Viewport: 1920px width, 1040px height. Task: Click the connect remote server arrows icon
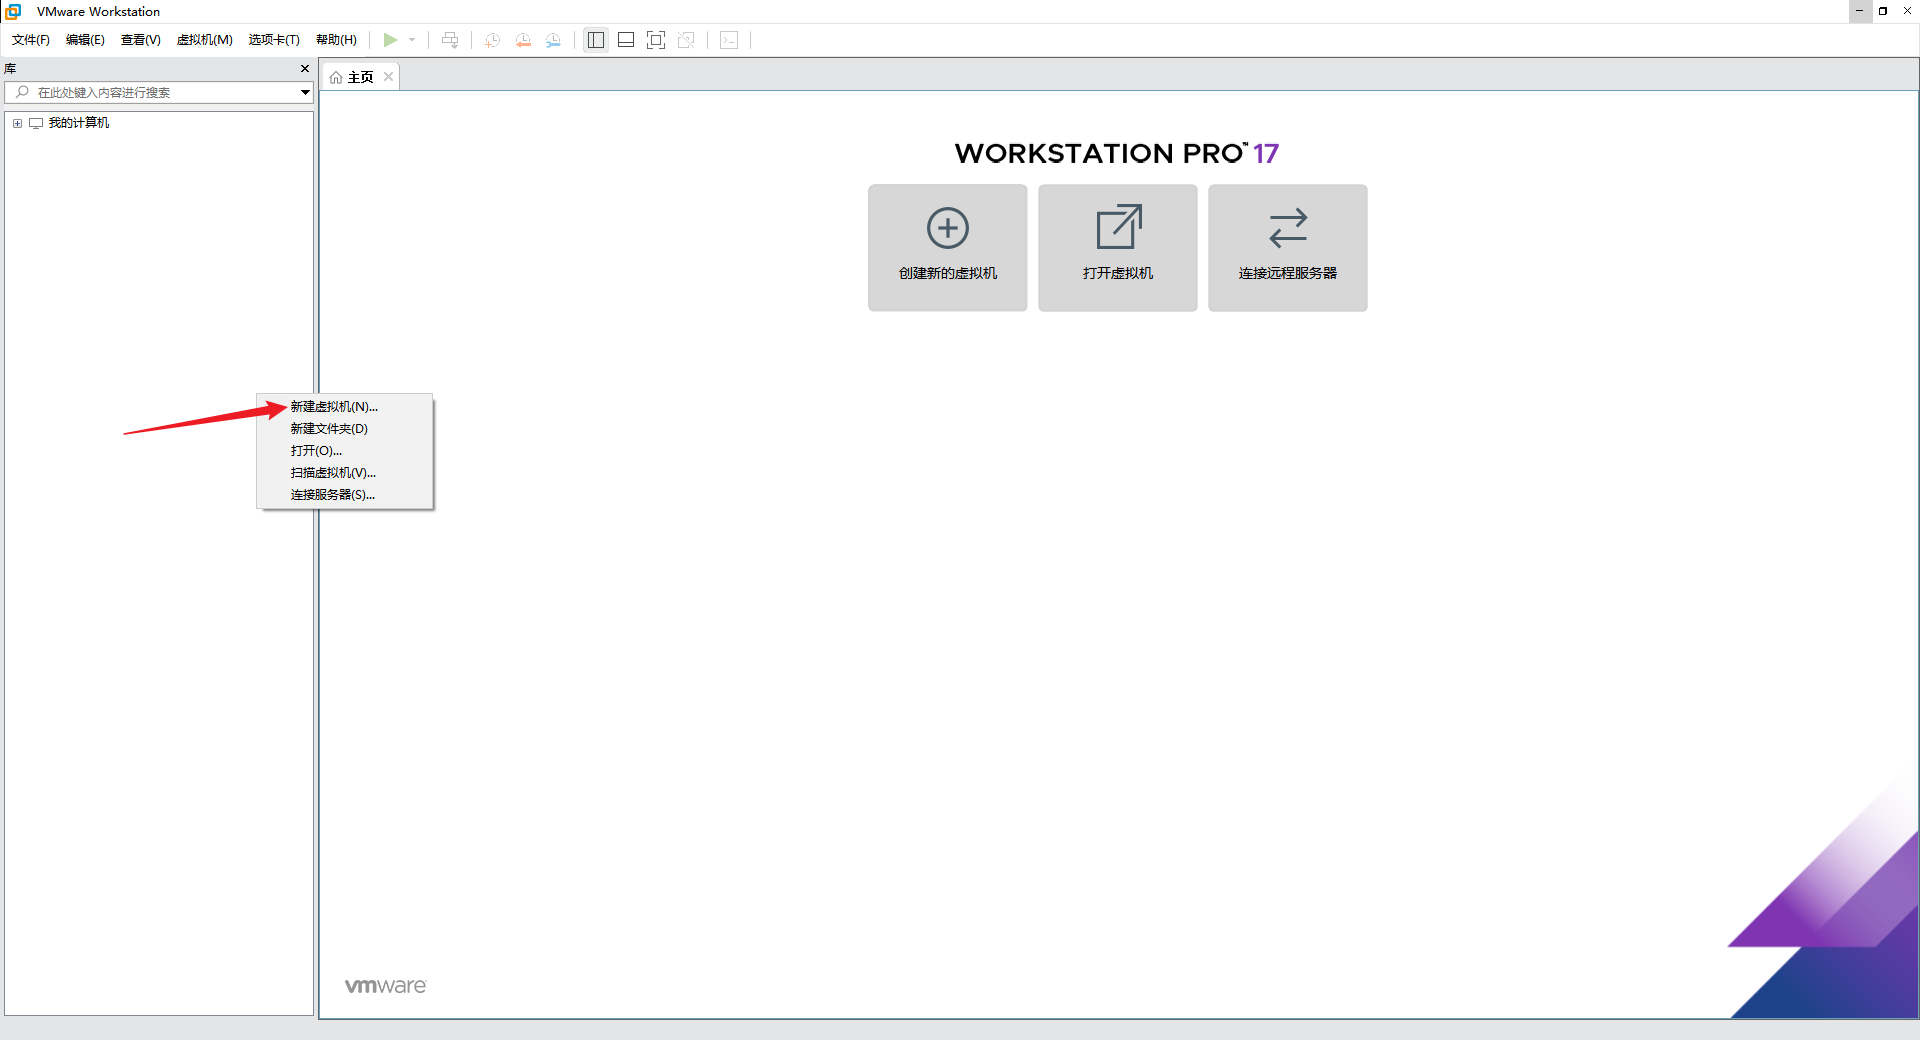[x=1288, y=228]
